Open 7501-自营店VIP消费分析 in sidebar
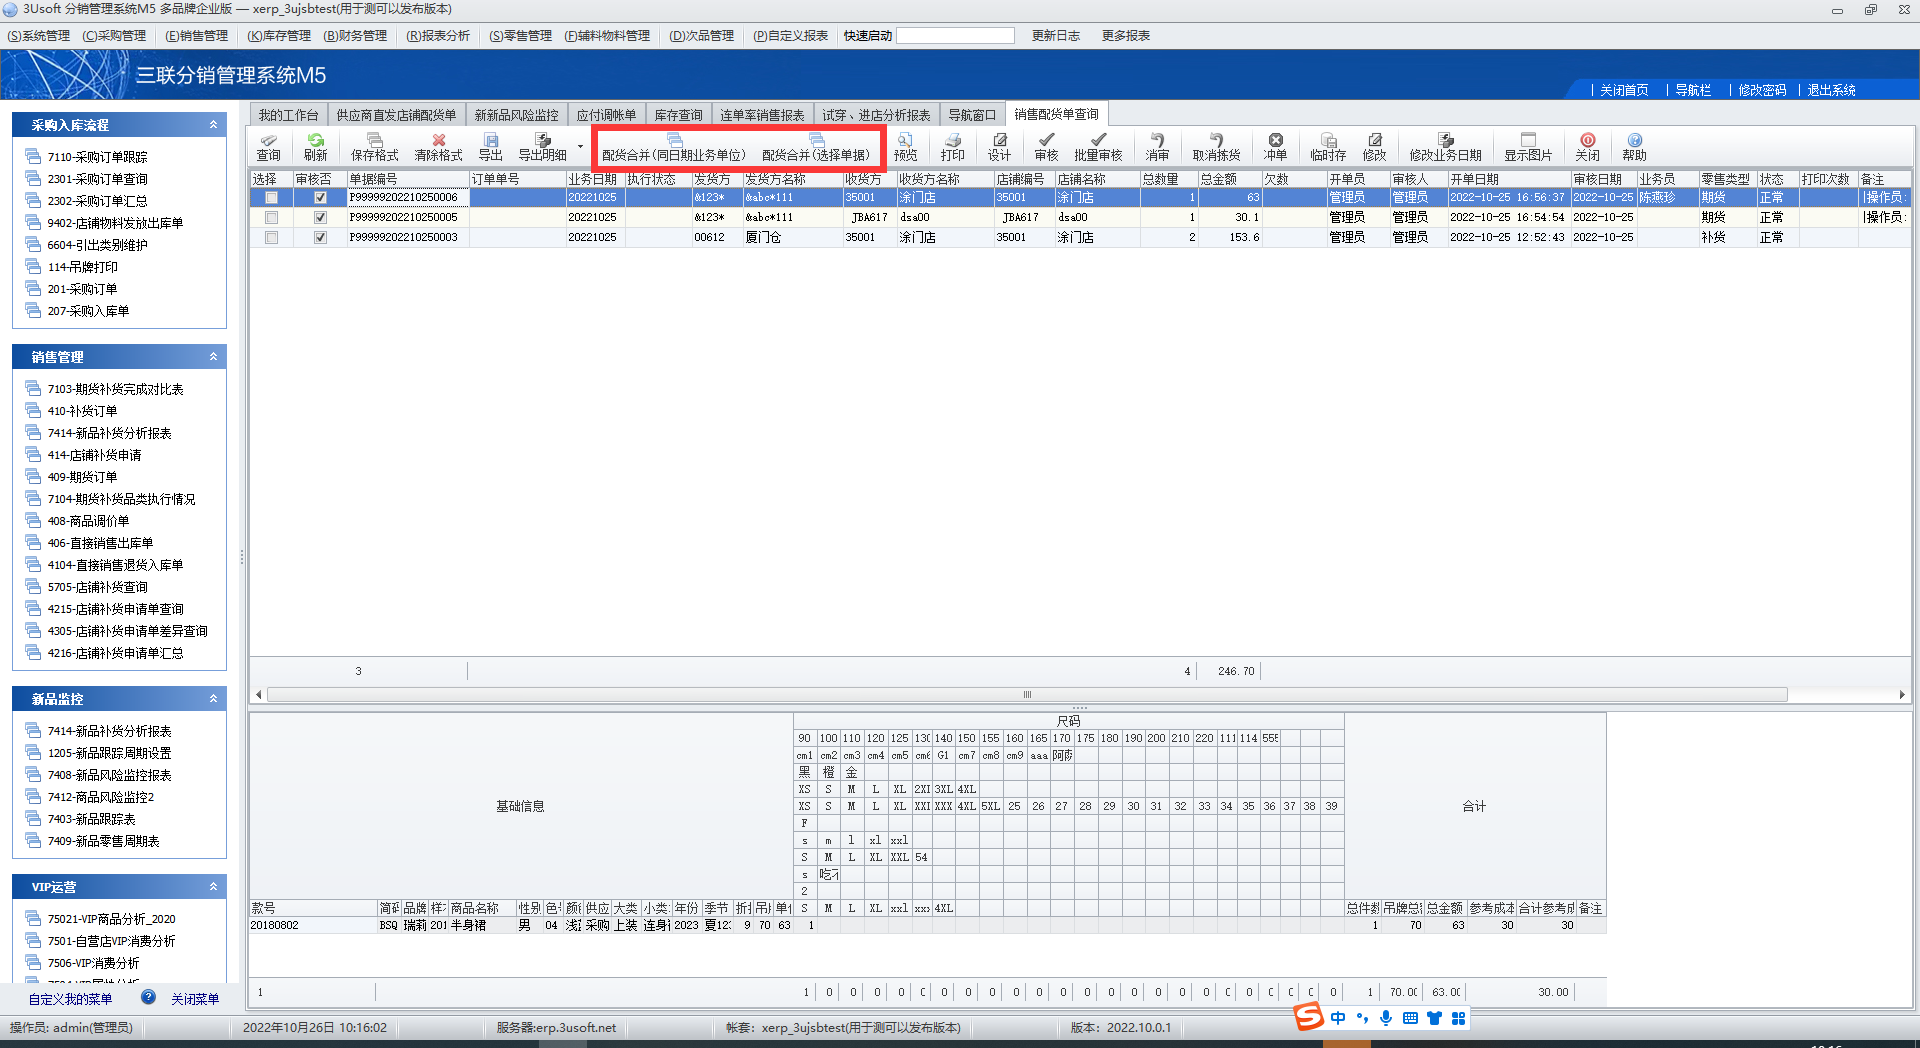The width and height of the screenshot is (1920, 1048). [x=111, y=941]
